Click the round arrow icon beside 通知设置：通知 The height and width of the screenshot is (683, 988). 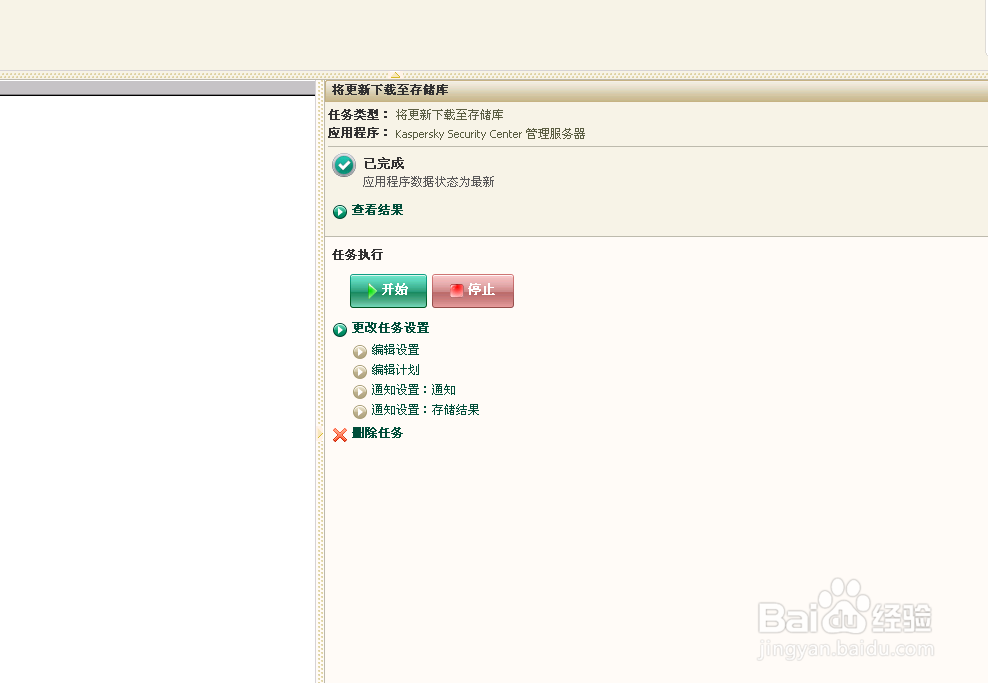(360, 392)
